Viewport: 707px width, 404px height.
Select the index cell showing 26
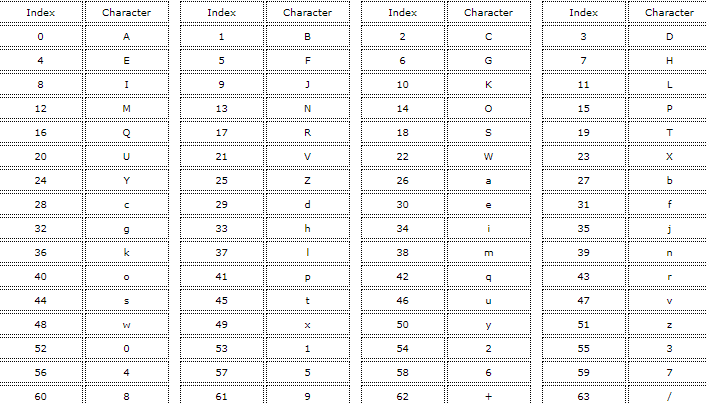pos(402,180)
